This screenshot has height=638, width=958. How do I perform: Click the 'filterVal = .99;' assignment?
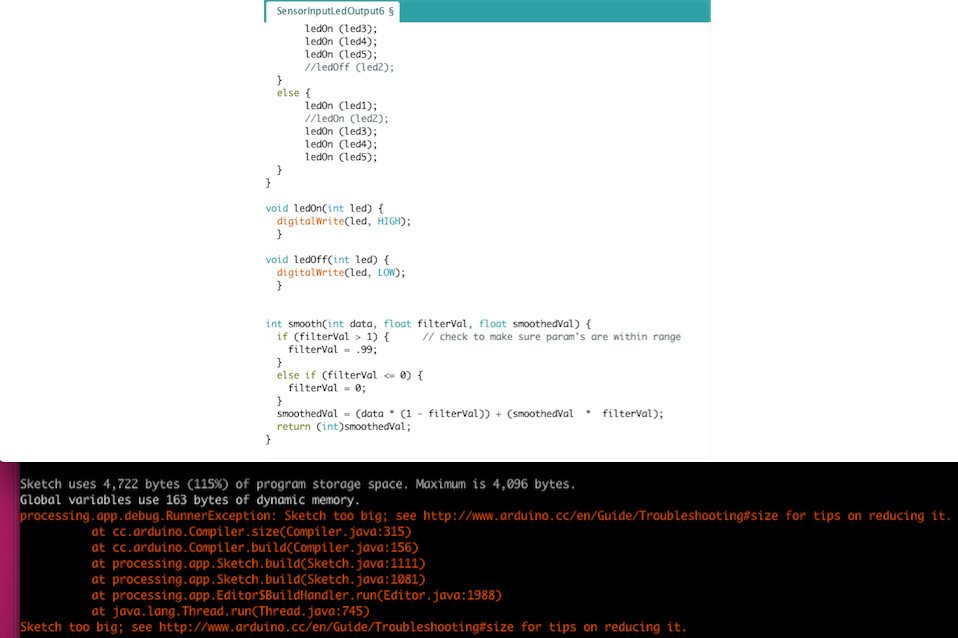point(333,350)
